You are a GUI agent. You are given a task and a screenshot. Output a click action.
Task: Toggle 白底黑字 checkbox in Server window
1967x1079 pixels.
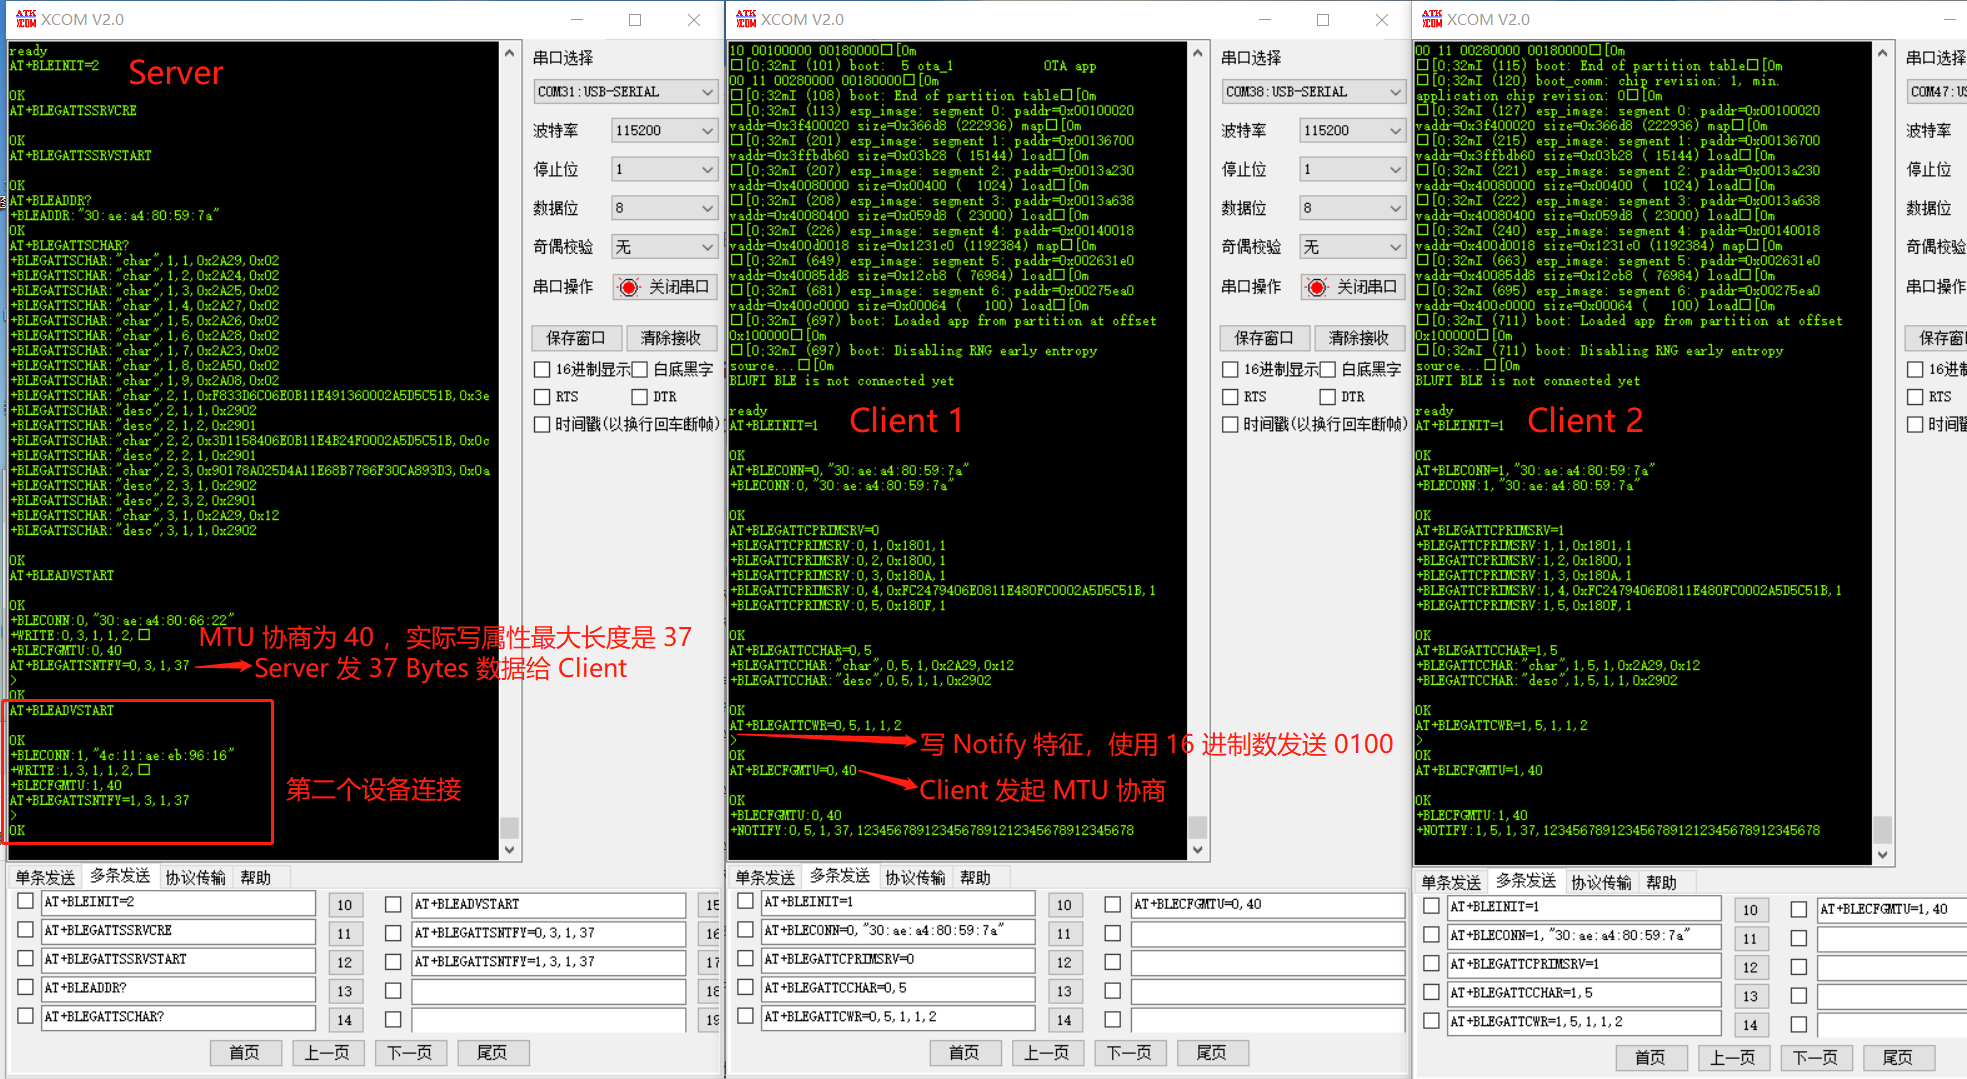click(x=640, y=370)
